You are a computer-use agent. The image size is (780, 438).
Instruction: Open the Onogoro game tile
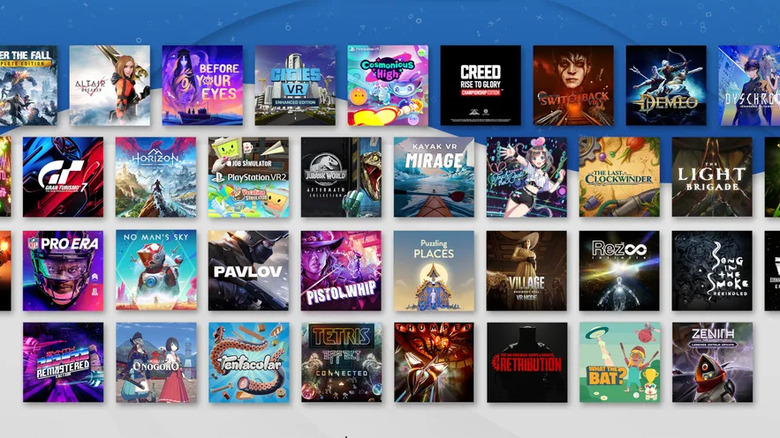click(156, 362)
